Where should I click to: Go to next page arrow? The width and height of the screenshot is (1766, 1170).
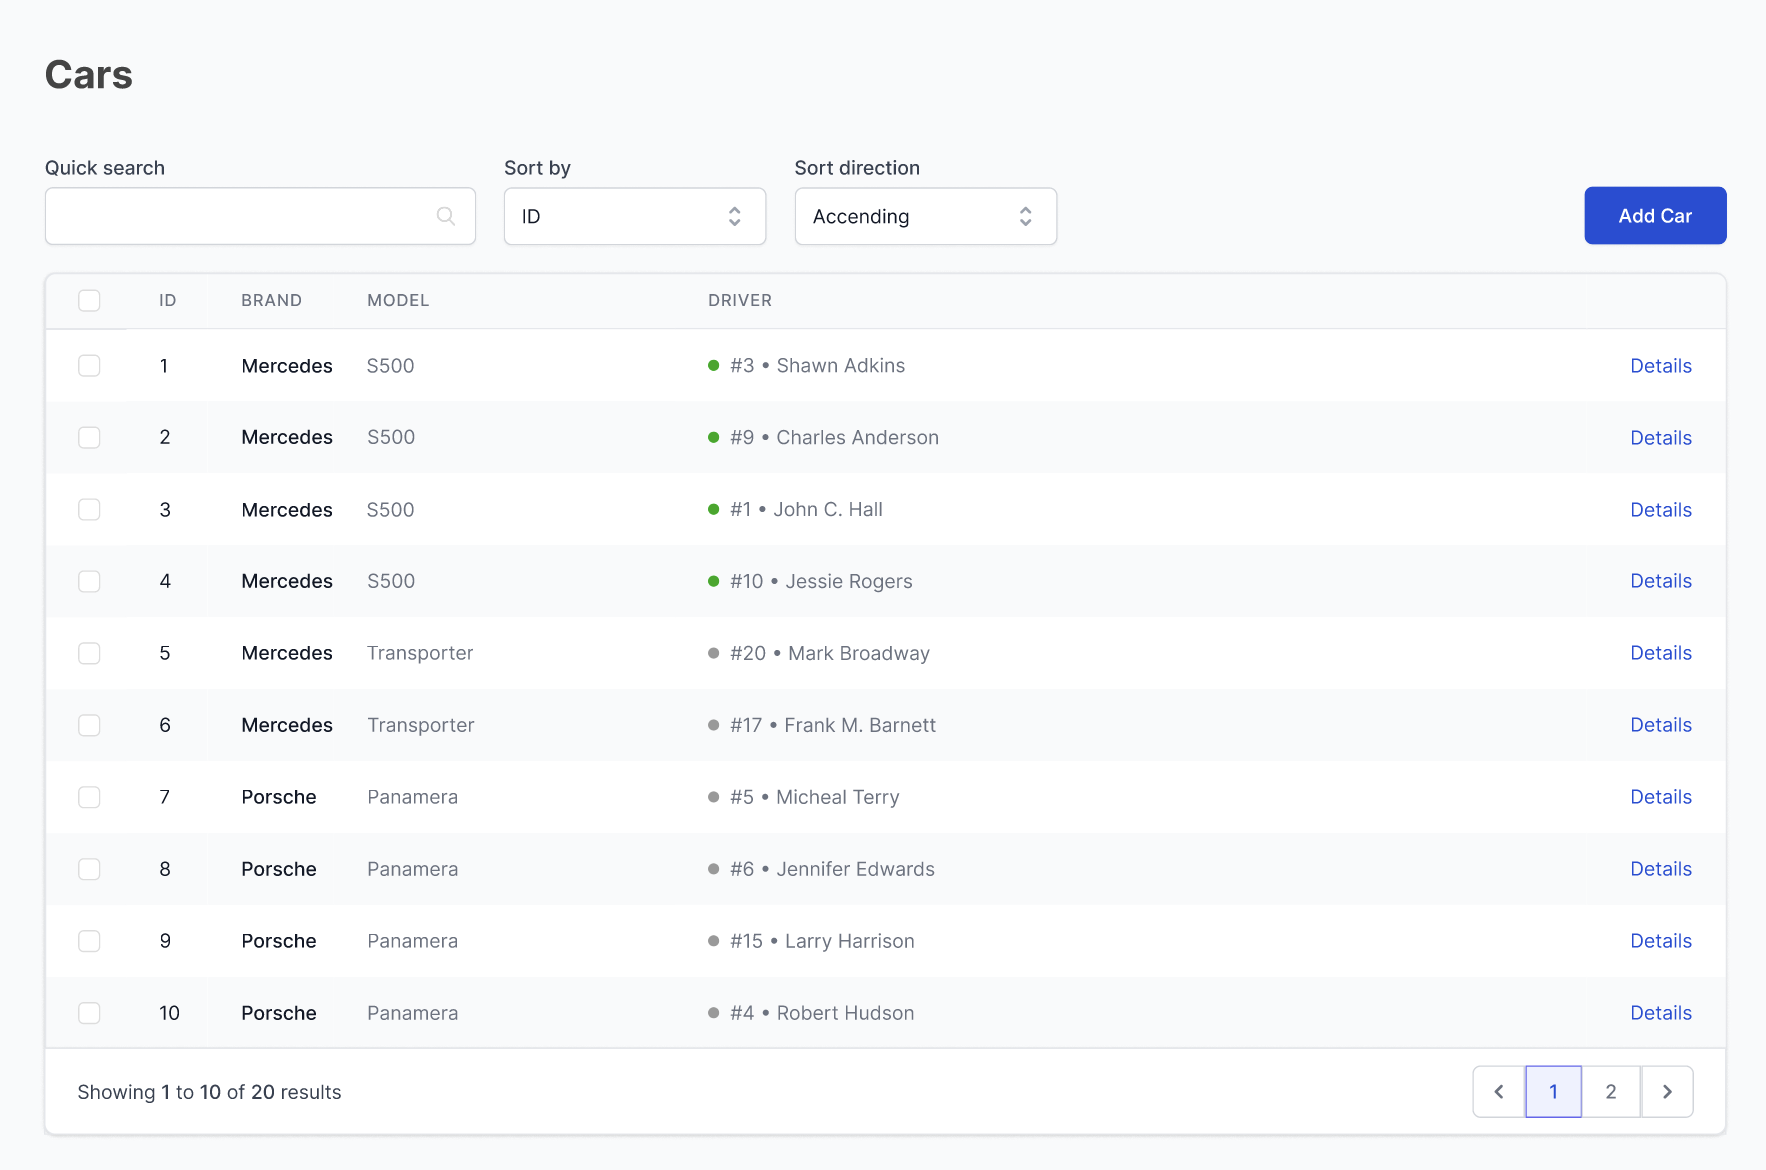(1667, 1092)
